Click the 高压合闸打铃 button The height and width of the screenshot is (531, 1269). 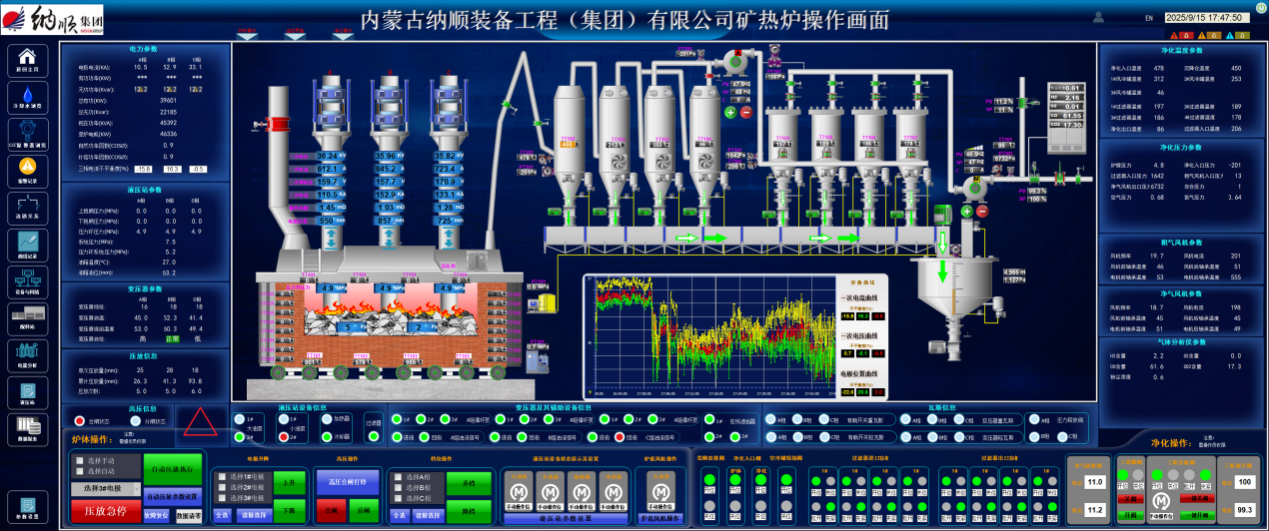[347, 481]
